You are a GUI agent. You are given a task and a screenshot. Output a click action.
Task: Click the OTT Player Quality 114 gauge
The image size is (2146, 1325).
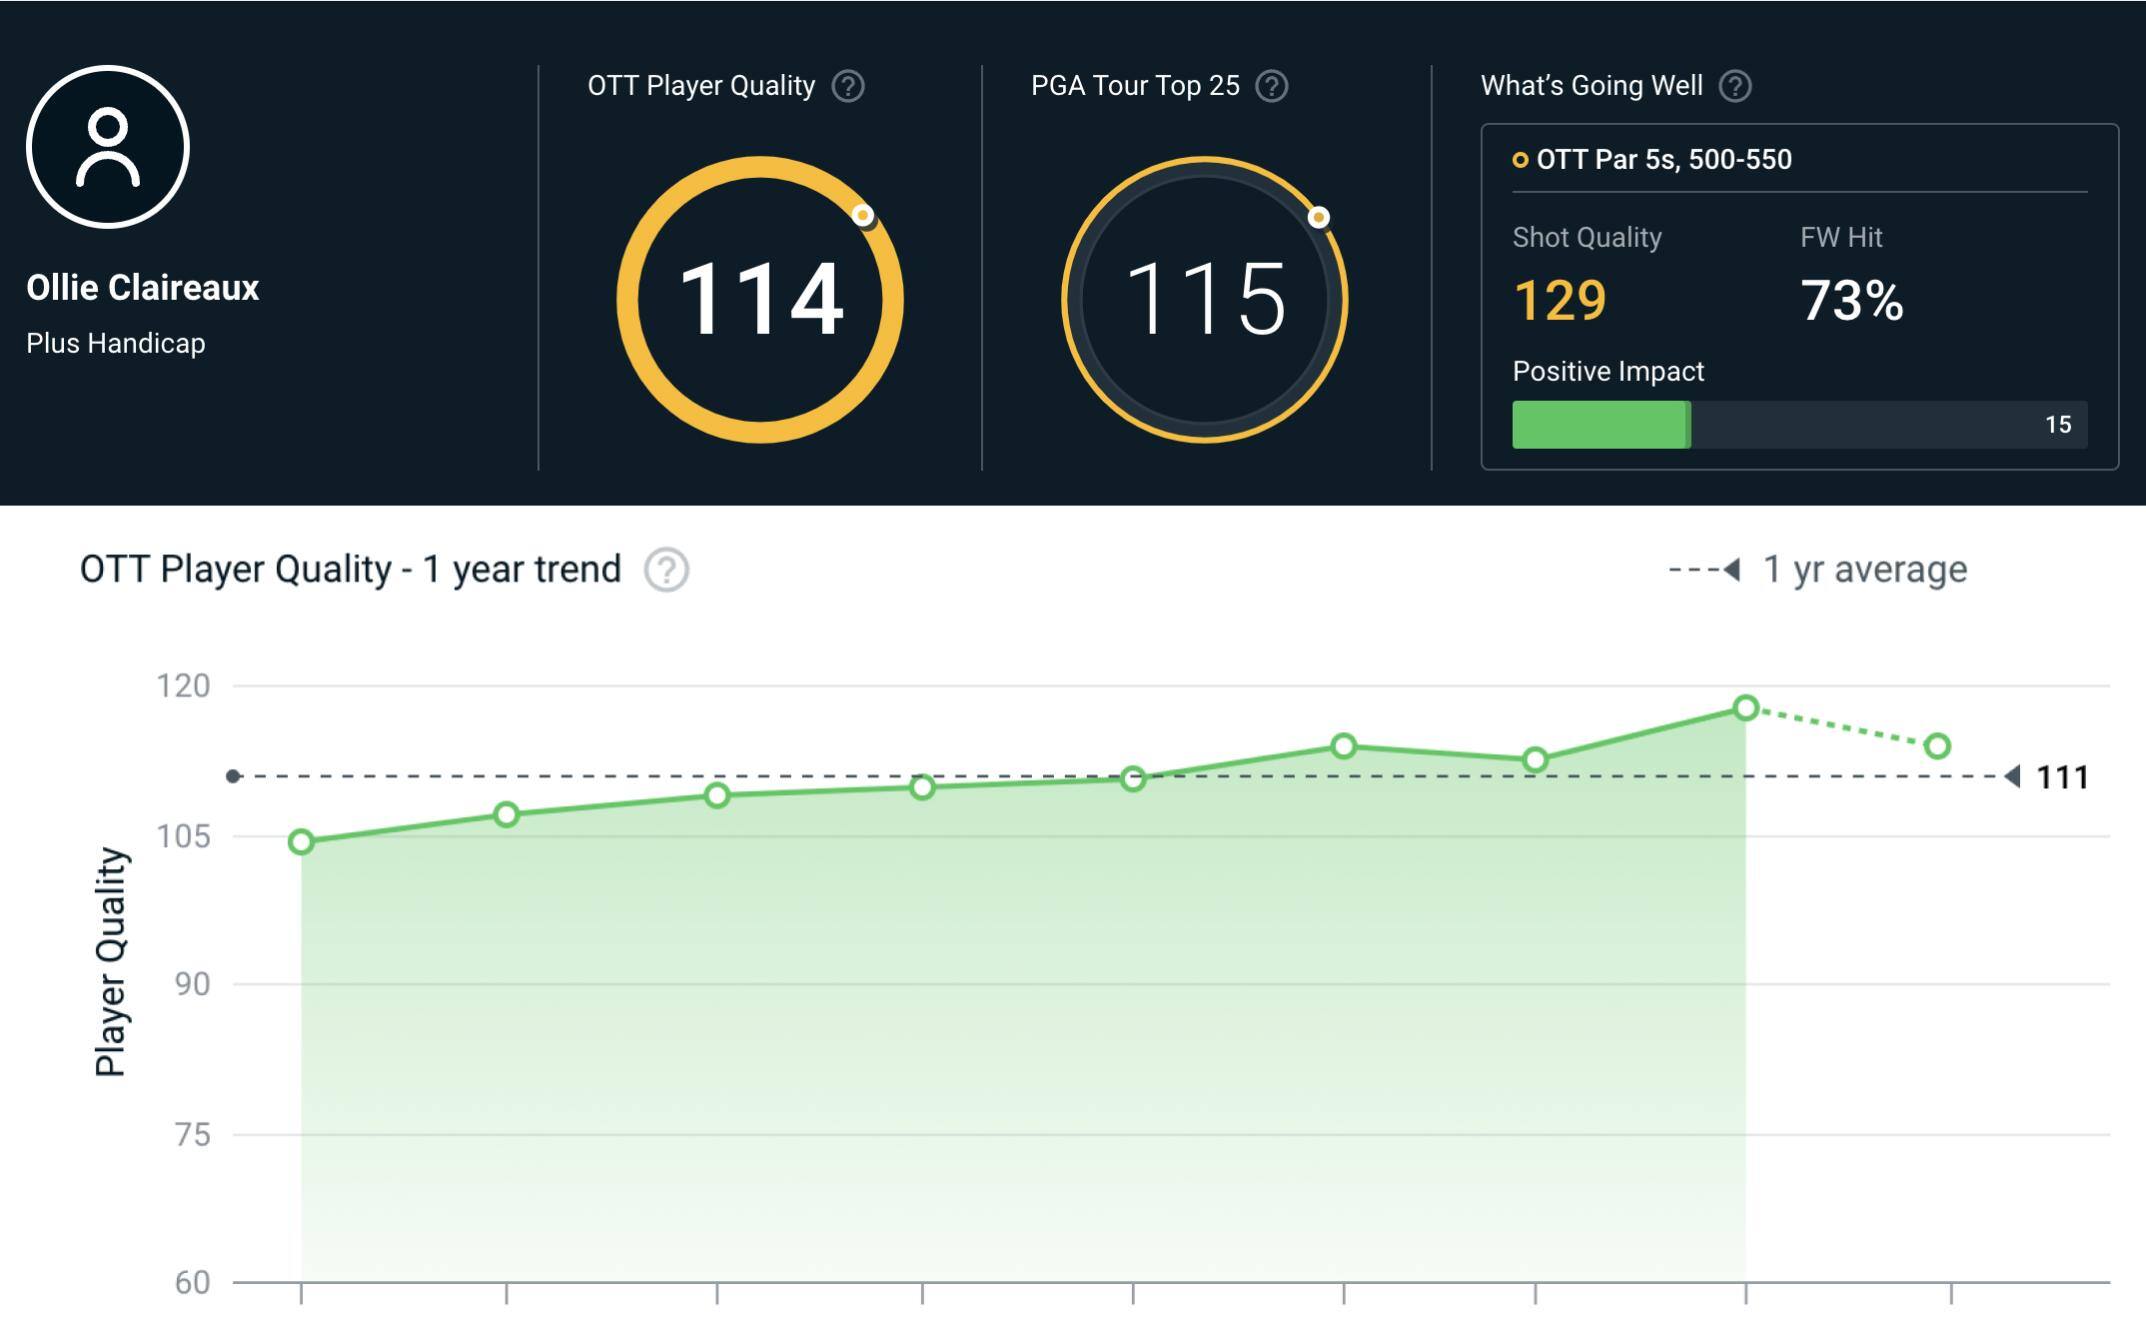(760, 299)
